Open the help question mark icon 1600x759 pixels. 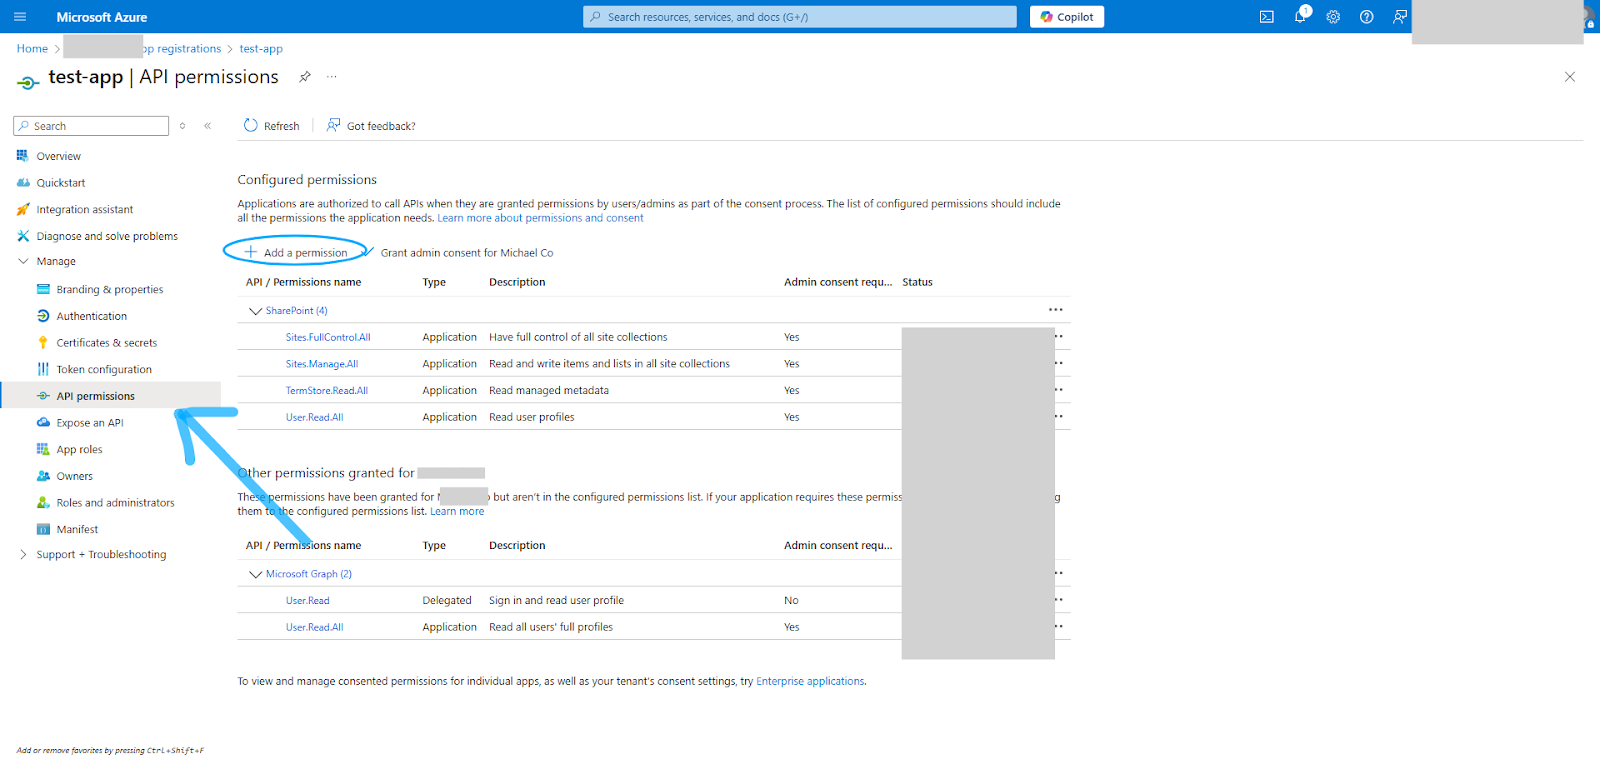(x=1366, y=17)
